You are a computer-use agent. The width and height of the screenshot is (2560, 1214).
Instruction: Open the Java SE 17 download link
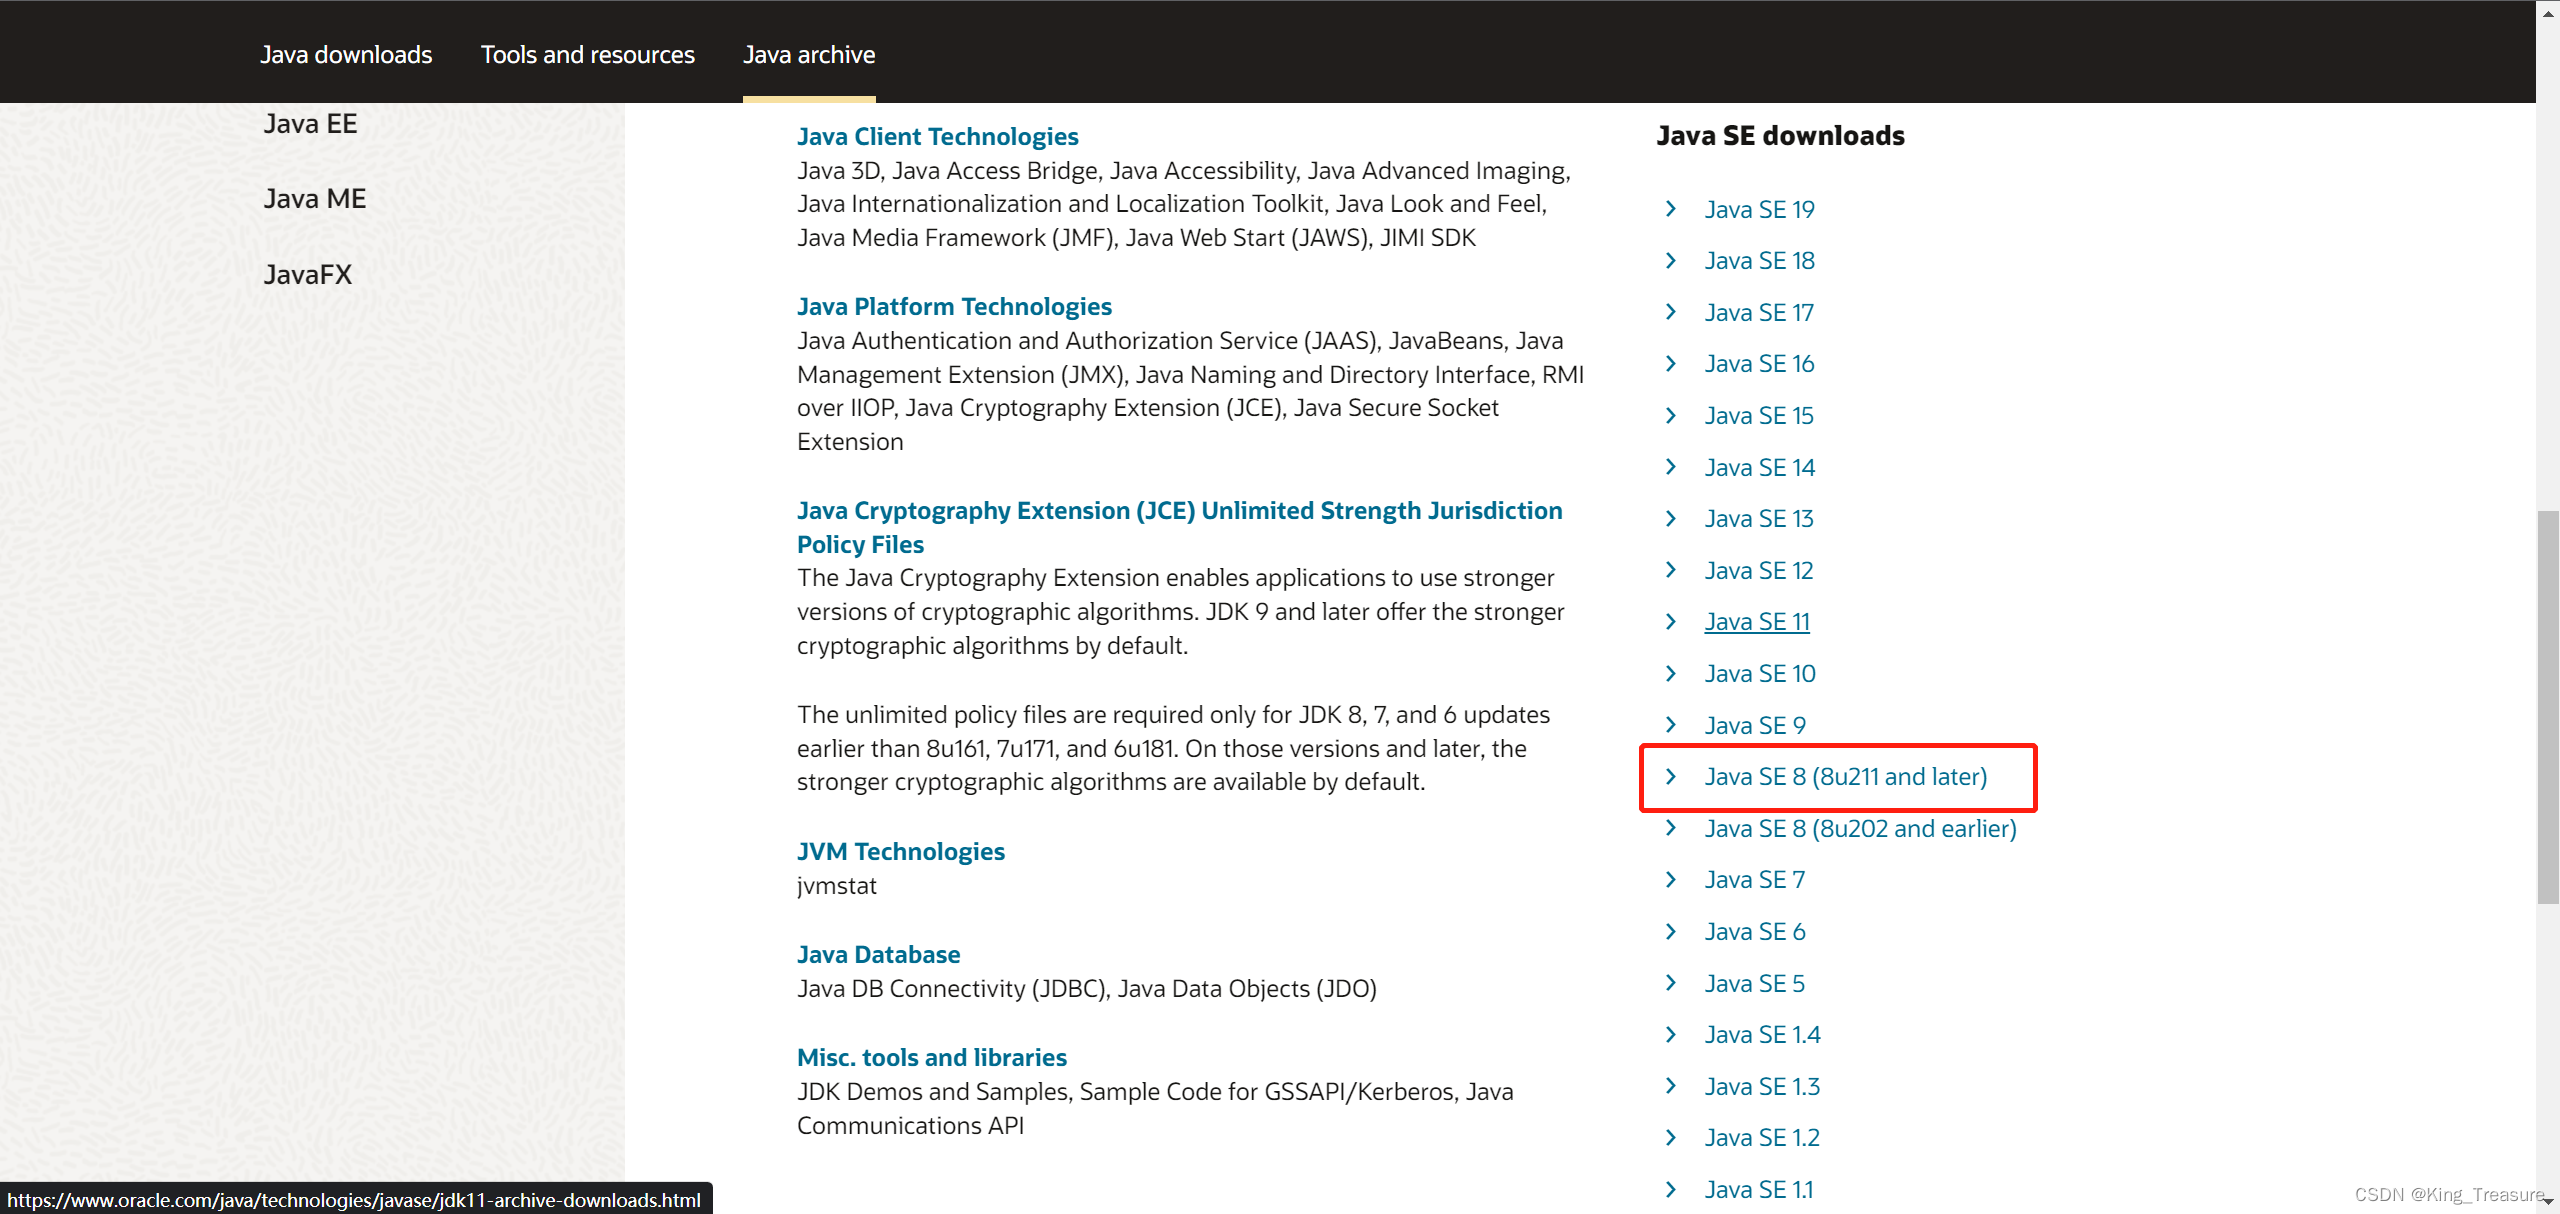pos(1759,313)
